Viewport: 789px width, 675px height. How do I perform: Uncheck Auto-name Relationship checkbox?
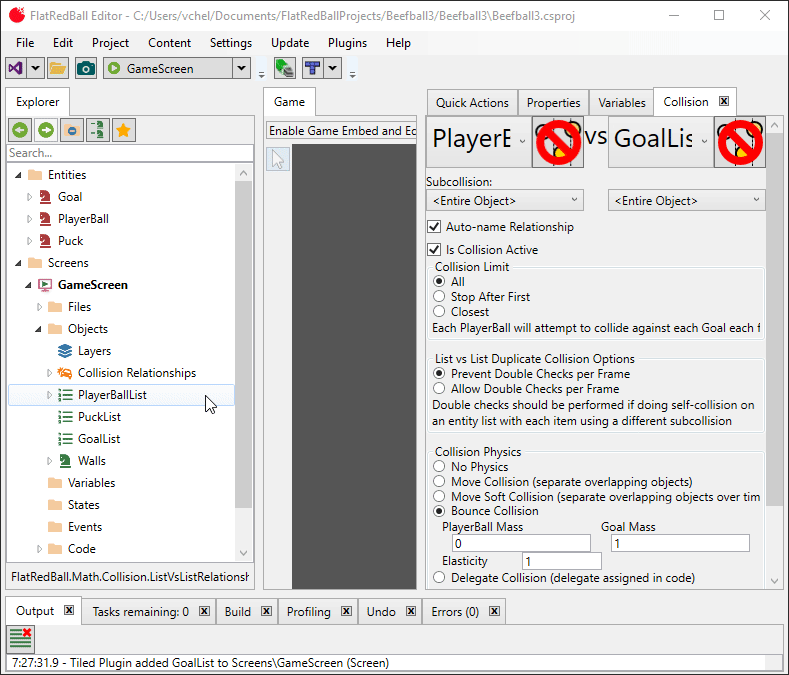pyautogui.click(x=435, y=227)
